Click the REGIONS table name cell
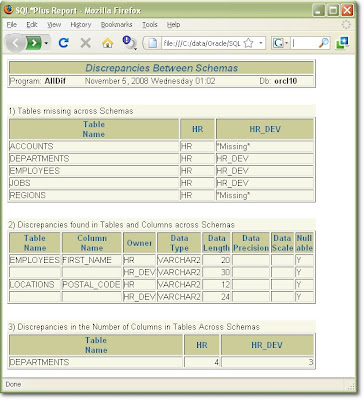 [x=94, y=195]
